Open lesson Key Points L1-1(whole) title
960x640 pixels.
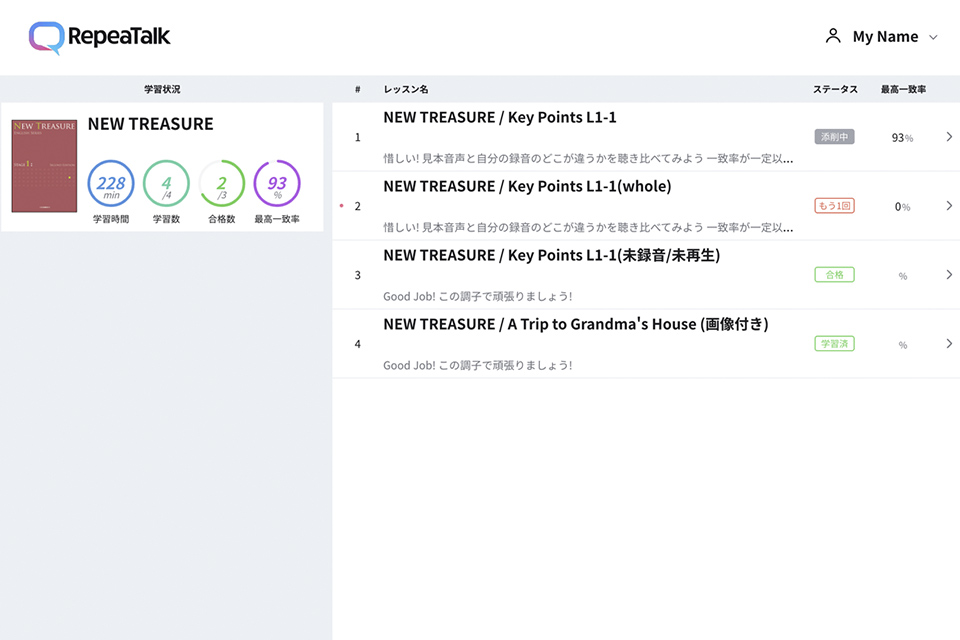(x=527, y=186)
